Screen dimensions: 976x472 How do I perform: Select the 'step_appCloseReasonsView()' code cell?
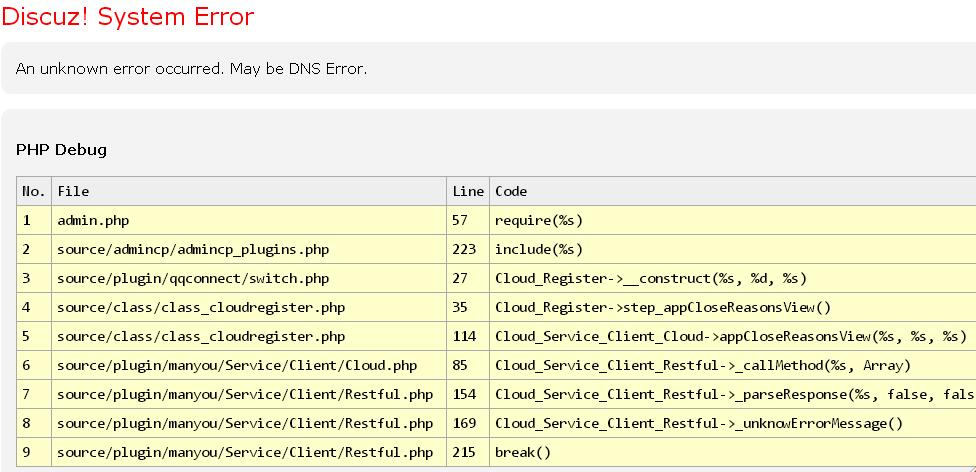point(733,308)
